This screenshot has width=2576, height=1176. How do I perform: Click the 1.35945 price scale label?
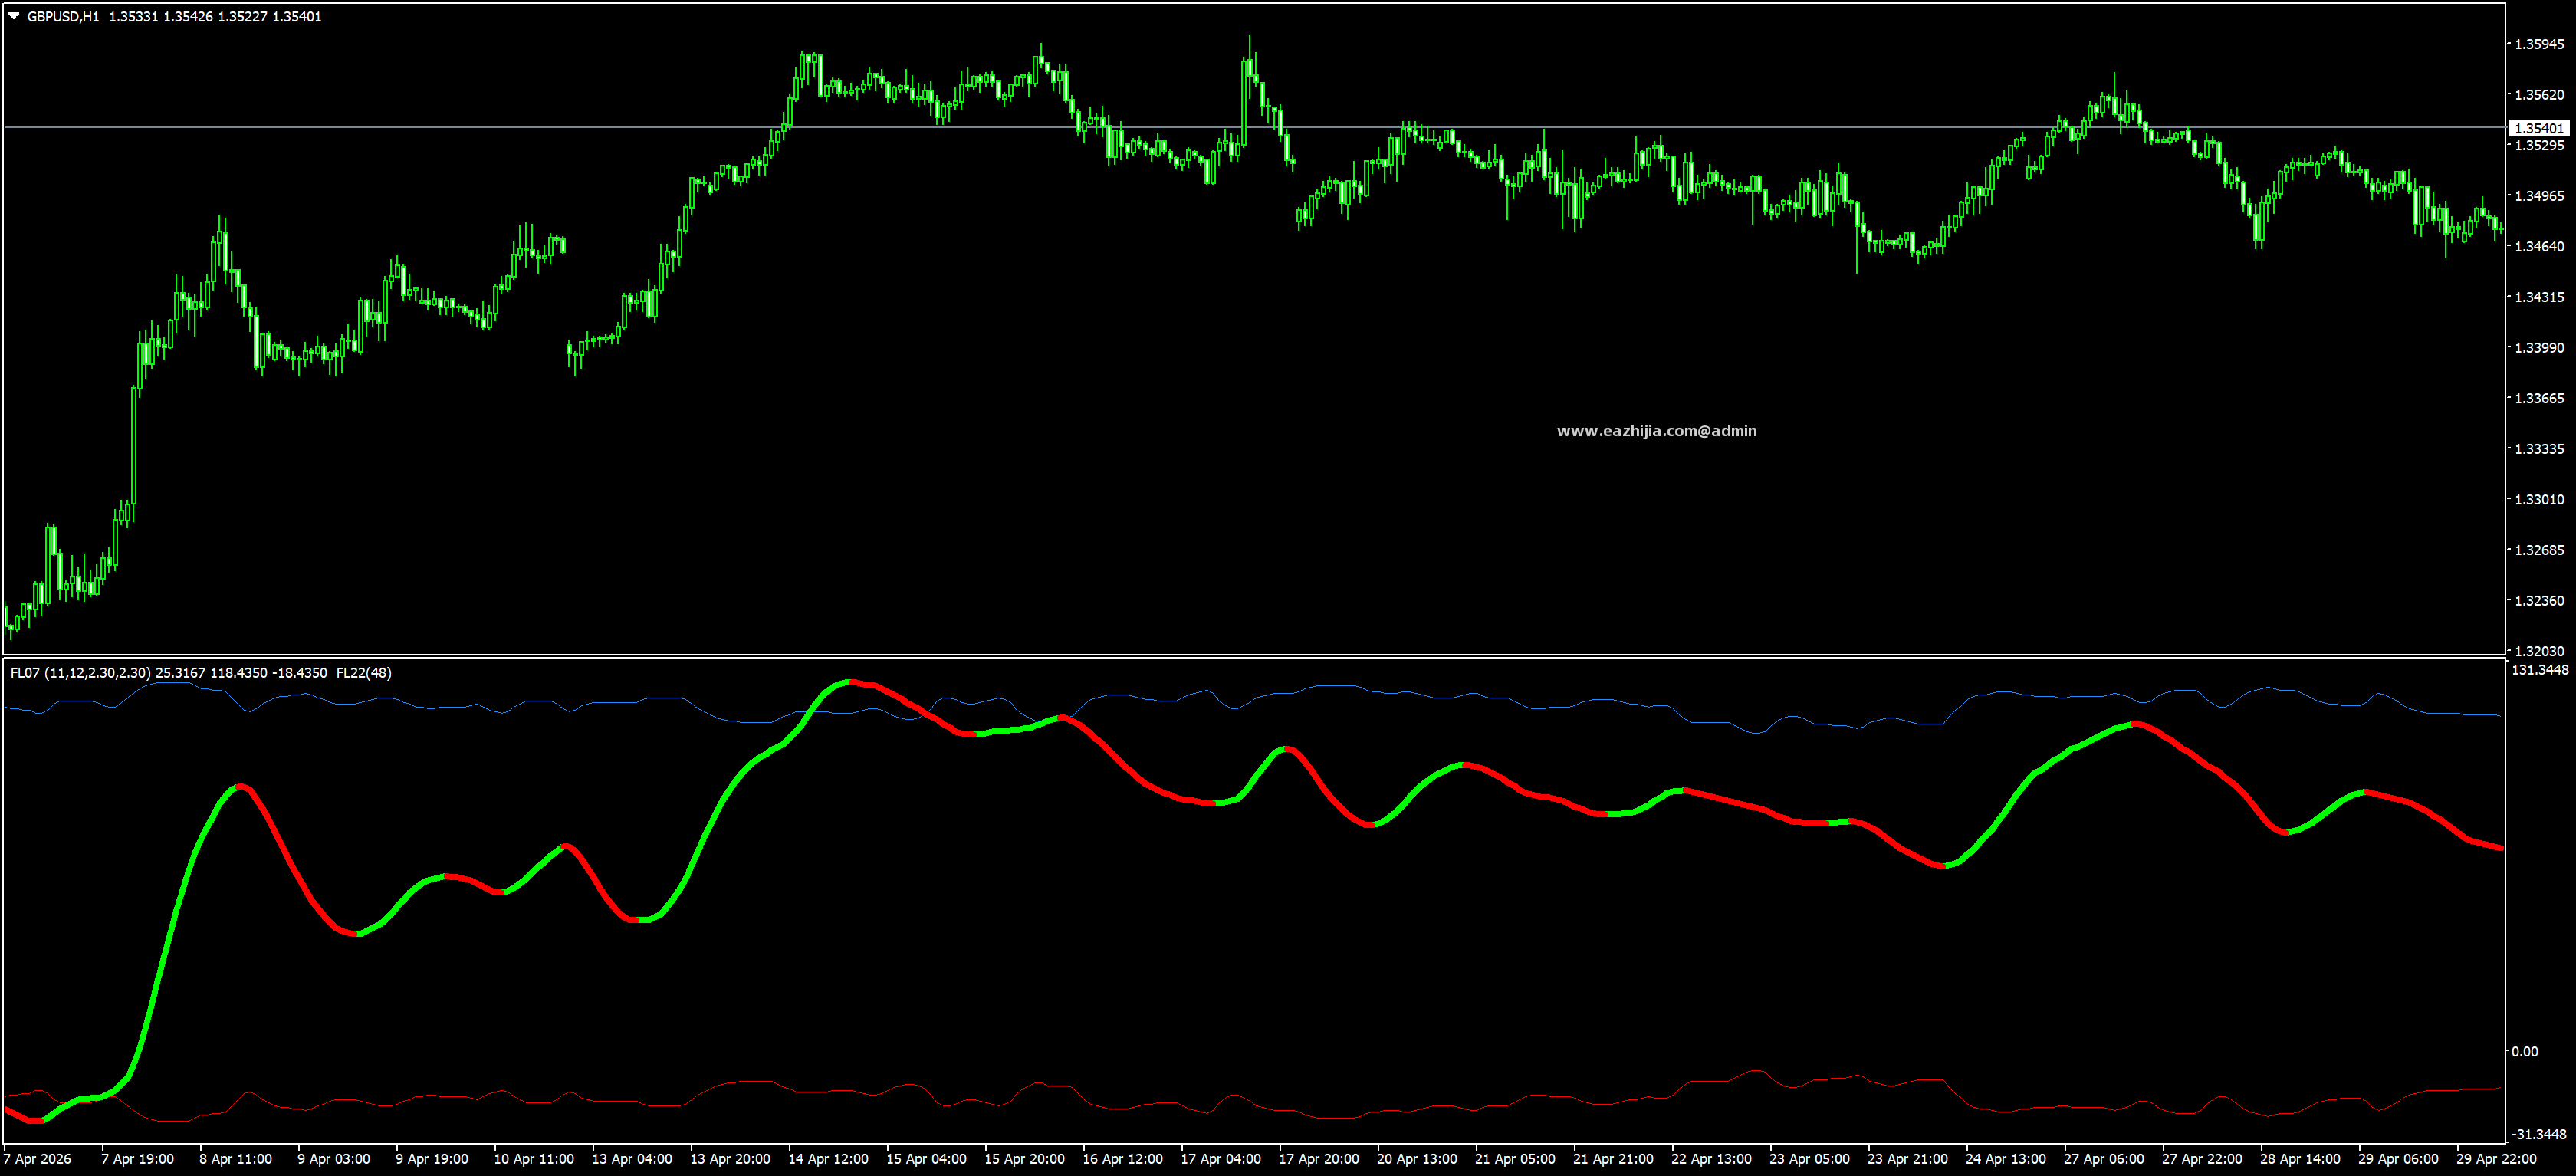pos(2539,44)
